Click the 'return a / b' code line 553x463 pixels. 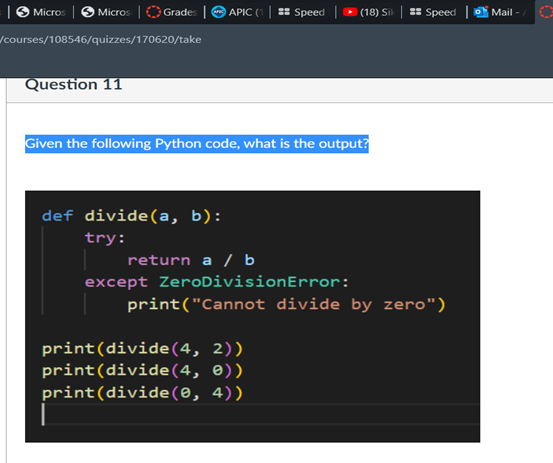click(191, 260)
